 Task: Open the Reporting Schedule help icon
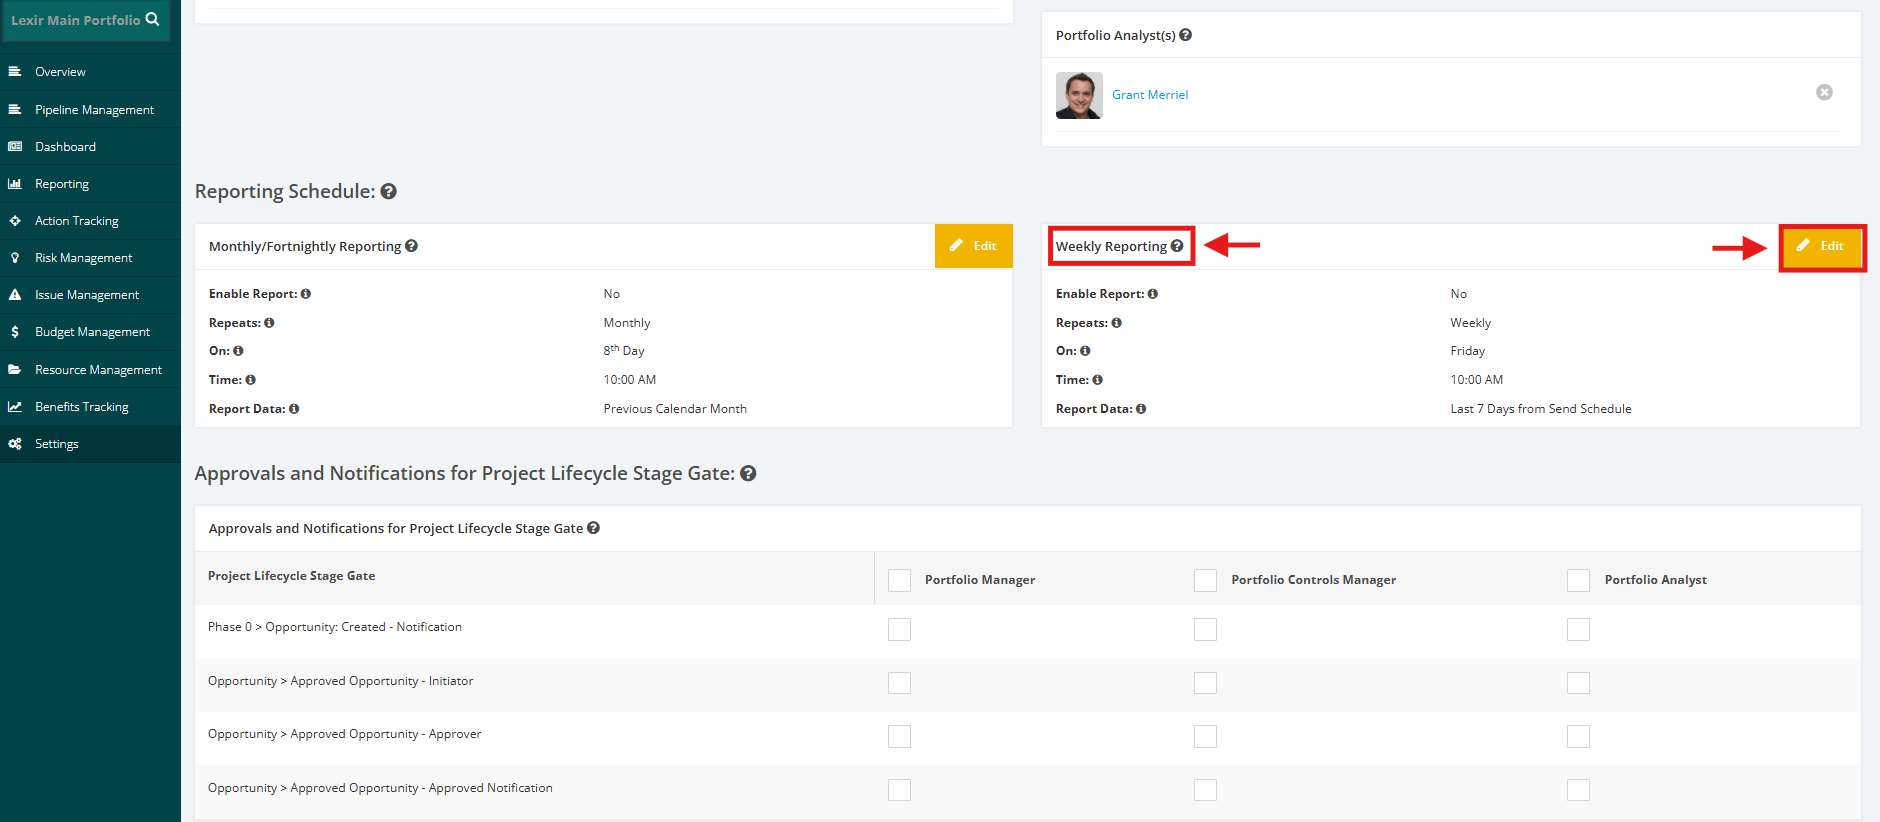[x=389, y=191]
